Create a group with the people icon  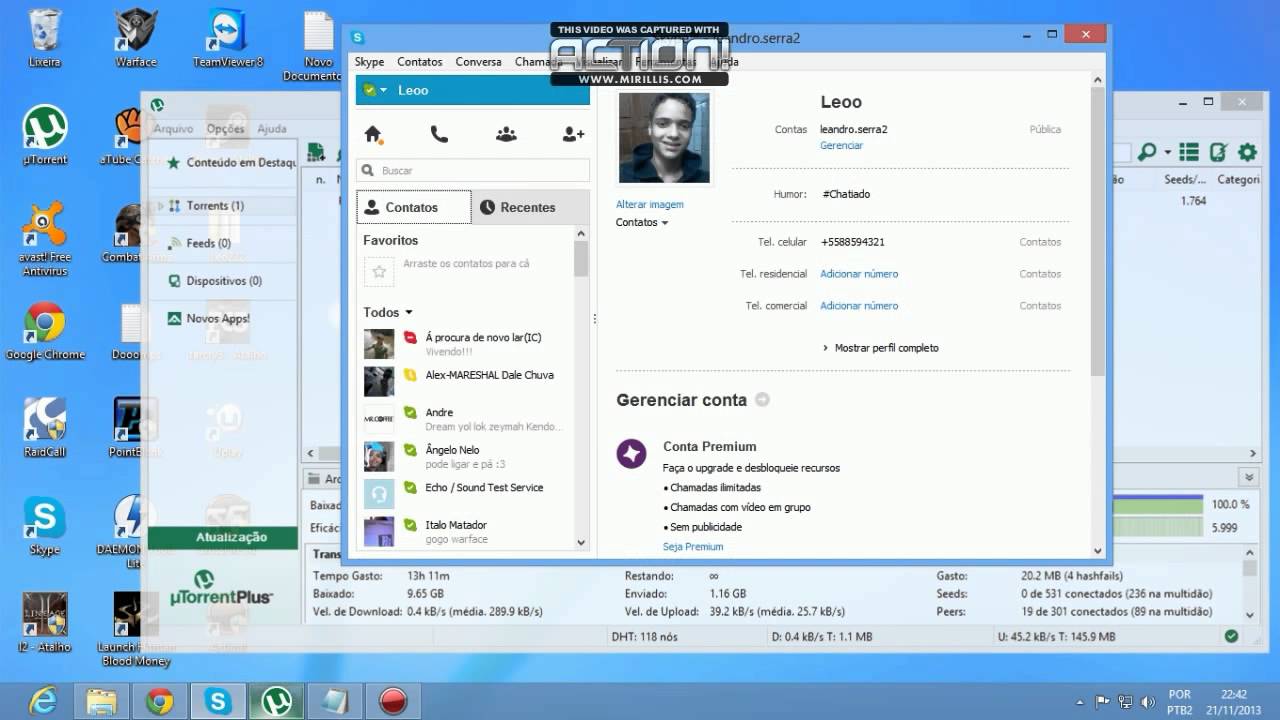tap(506, 134)
